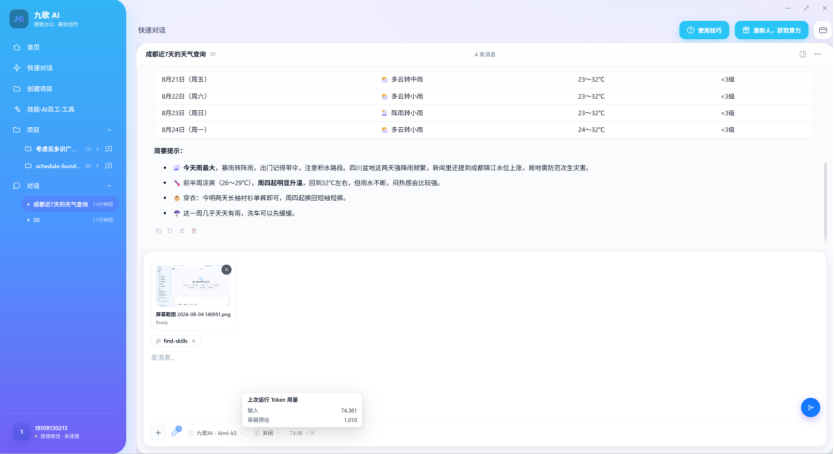Click the chat bubble icon beside 对话
Image resolution: width=834 pixels, height=454 pixels.
click(x=17, y=186)
